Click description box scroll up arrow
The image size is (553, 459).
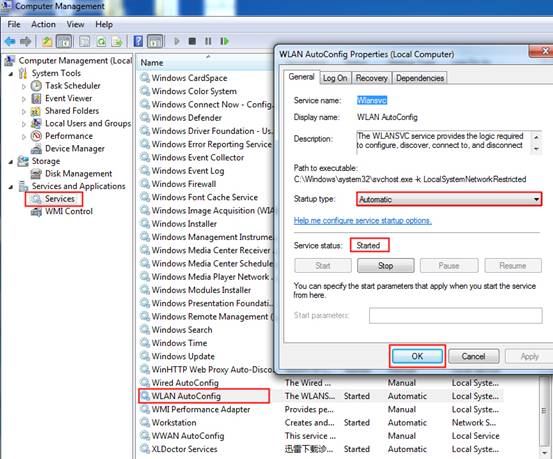(536, 137)
